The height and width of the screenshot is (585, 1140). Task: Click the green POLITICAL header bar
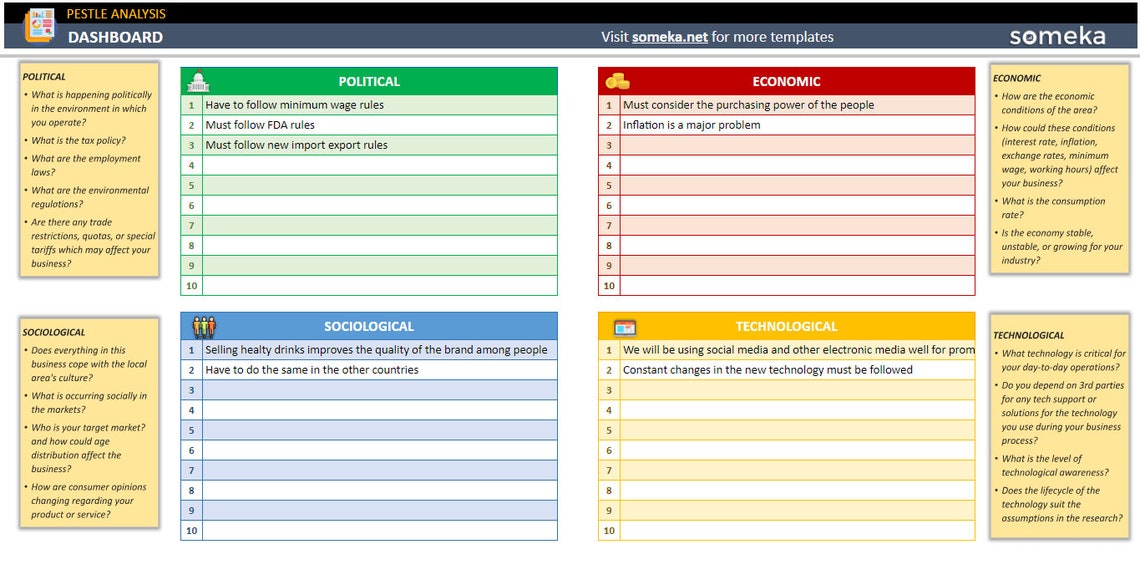(370, 80)
